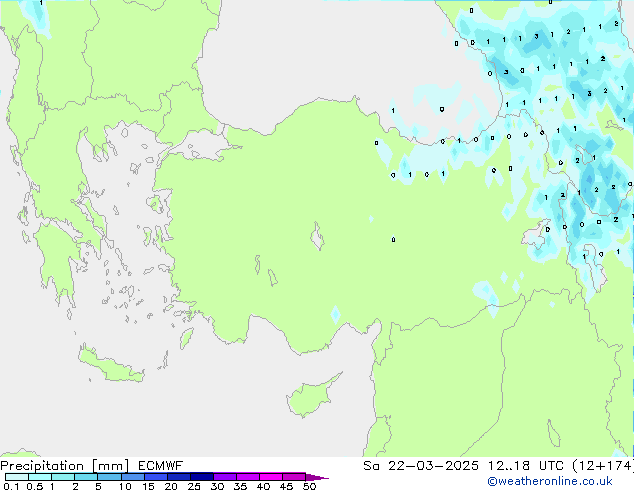Image resolution: width=634 pixels, height=490 pixels.
Task: Click the 'Sa 22-03-2025' date text
Action: (x=421, y=466)
